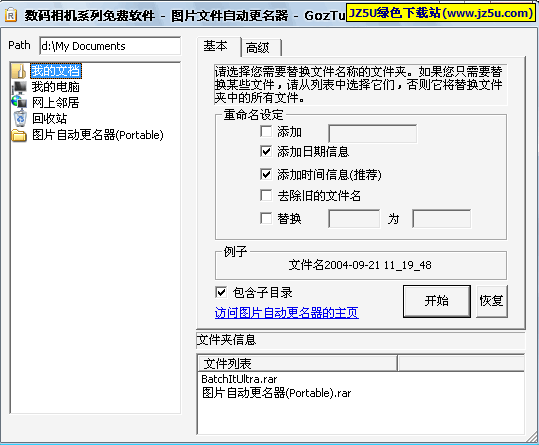Screen dimensions: 539x445
Task: Uncheck 添加日期信息 checkbox
Action: [266, 151]
